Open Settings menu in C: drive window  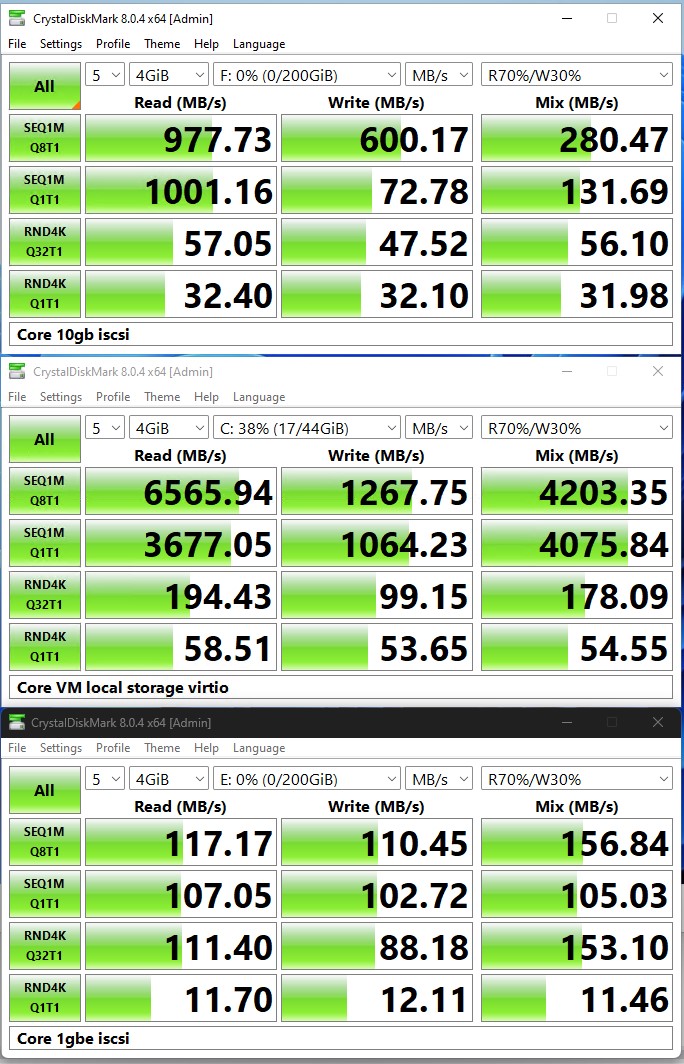[60, 396]
